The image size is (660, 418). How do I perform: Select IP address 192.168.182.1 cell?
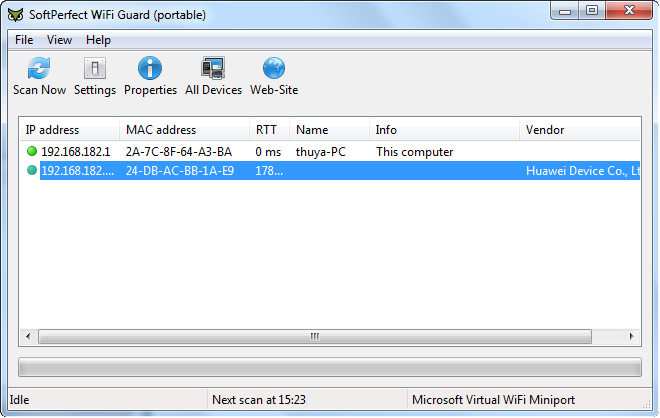coord(76,152)
